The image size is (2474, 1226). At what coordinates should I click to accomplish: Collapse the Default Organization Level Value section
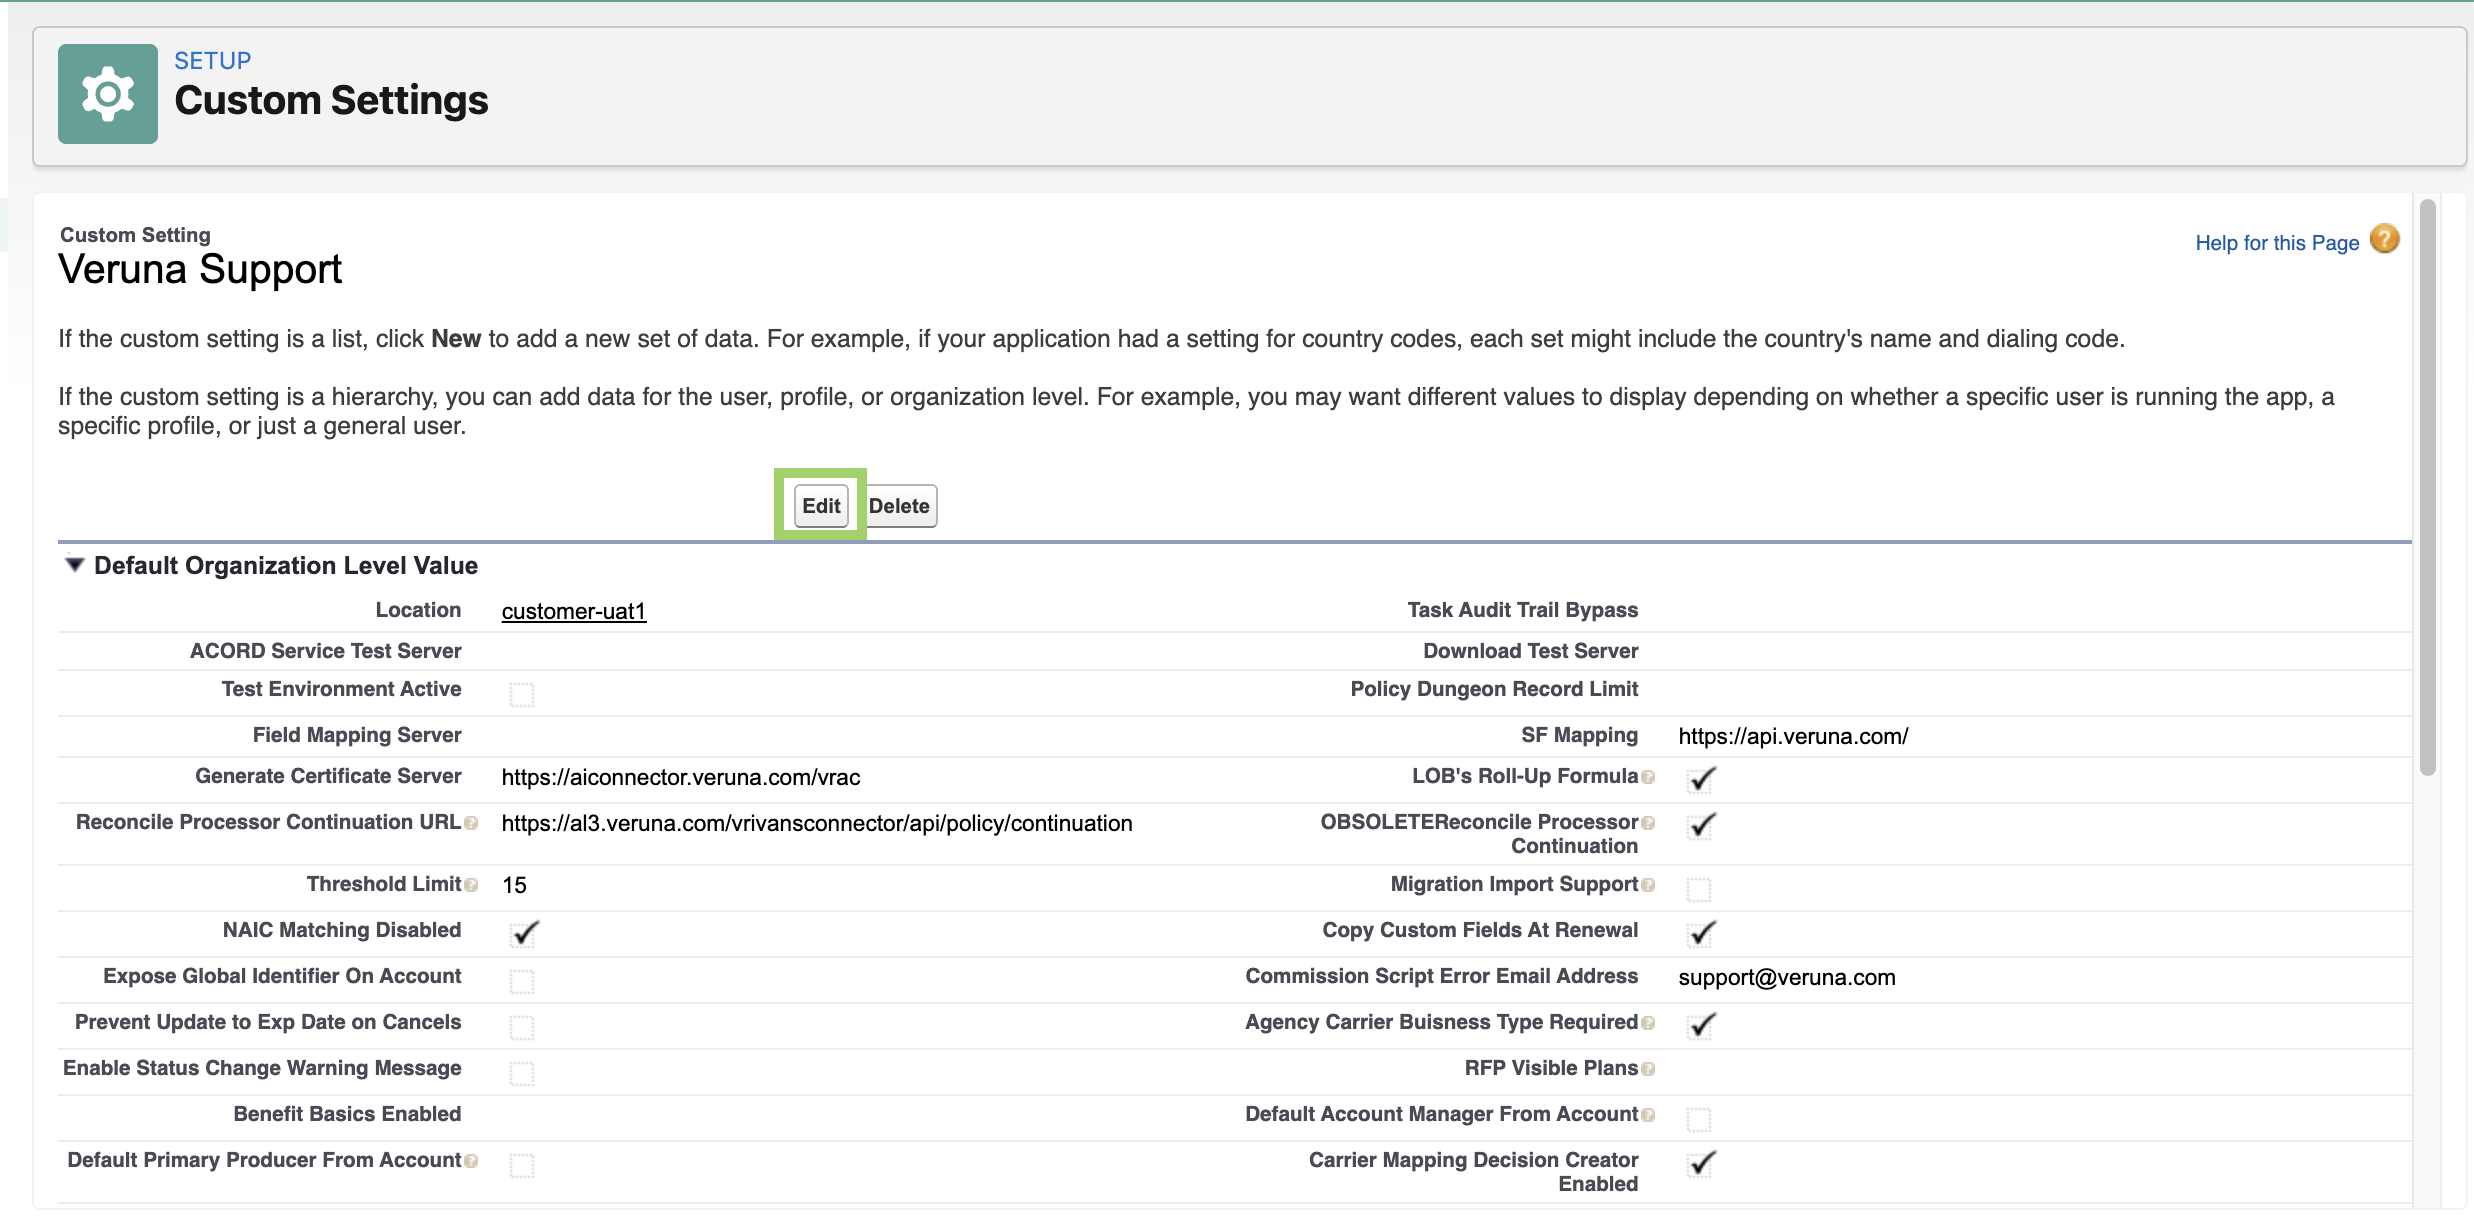(74, 565)
